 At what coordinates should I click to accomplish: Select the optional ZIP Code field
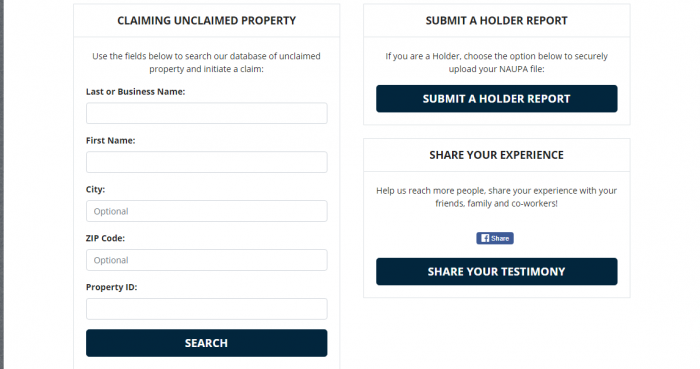click(207, 260)
